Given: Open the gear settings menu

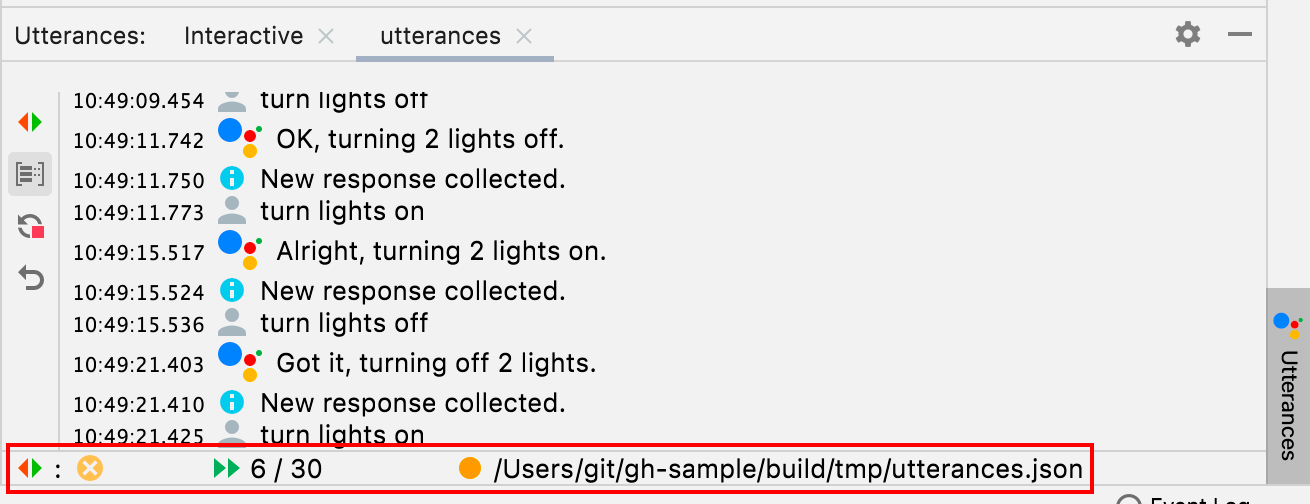Looking at the screenshot, I should (1188, 35).
